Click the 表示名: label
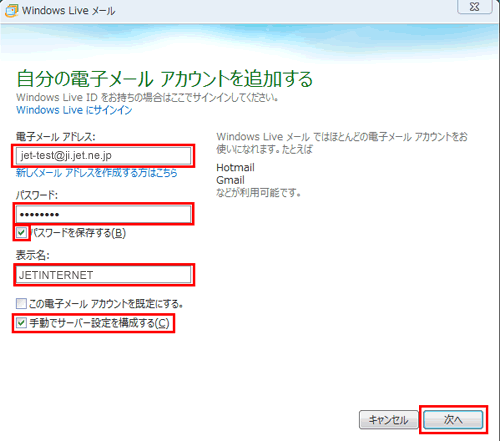 pos(33,255)
